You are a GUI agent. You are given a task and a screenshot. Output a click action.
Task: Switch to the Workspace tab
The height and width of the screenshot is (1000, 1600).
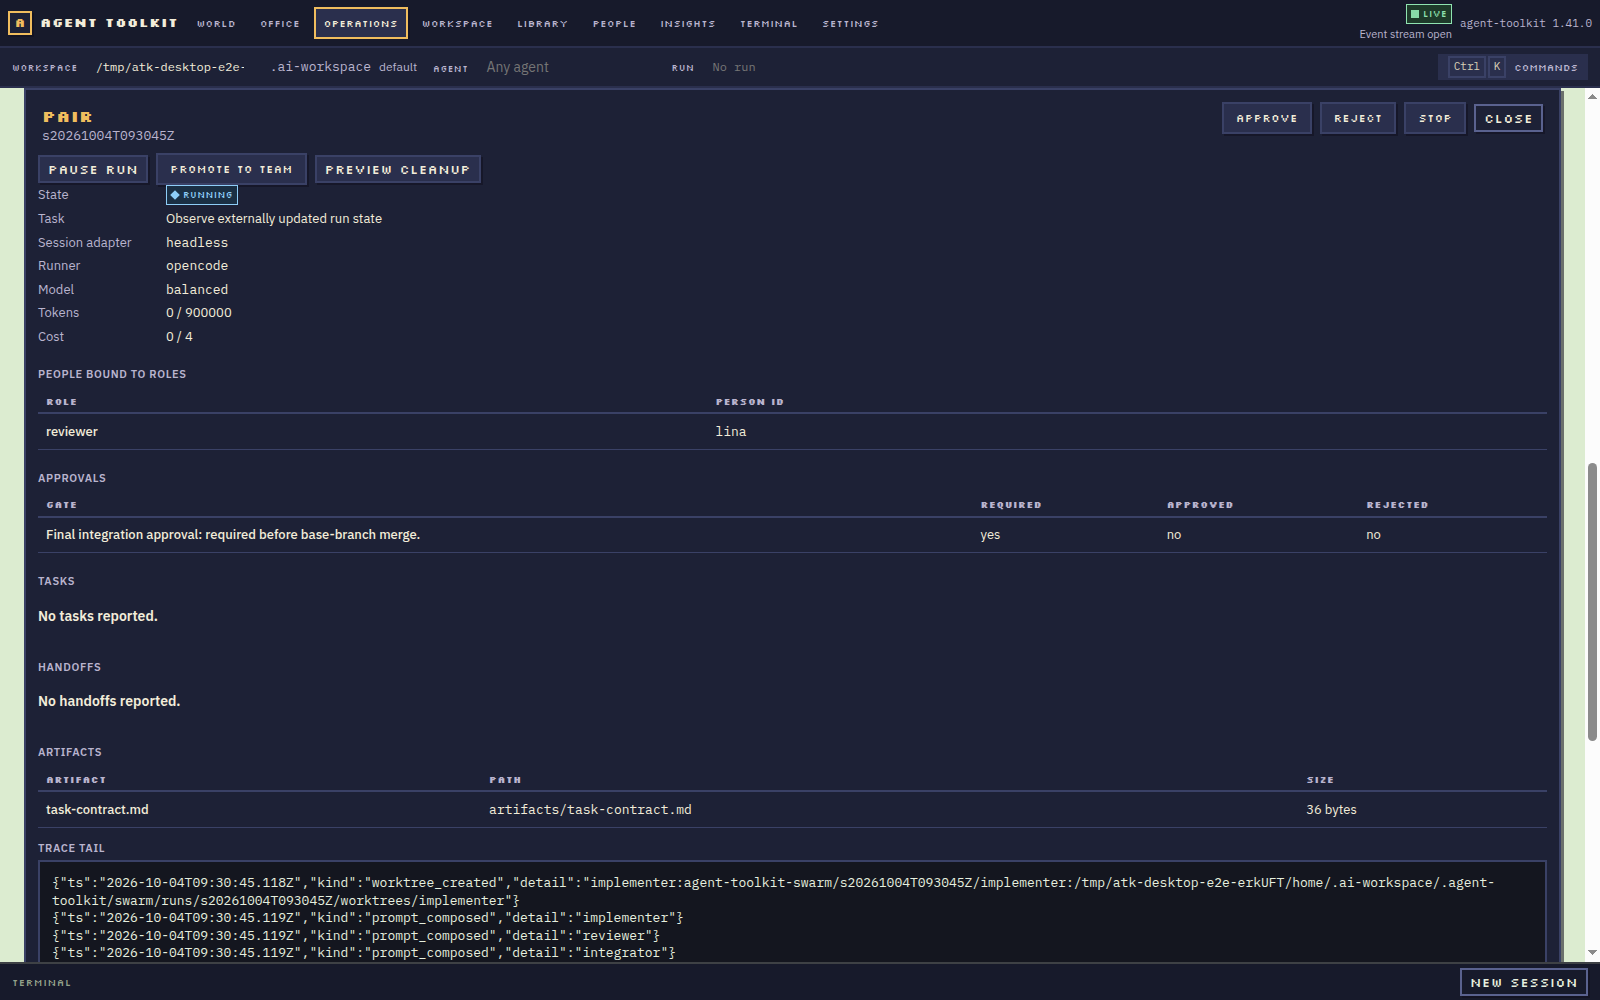[457, 24]
